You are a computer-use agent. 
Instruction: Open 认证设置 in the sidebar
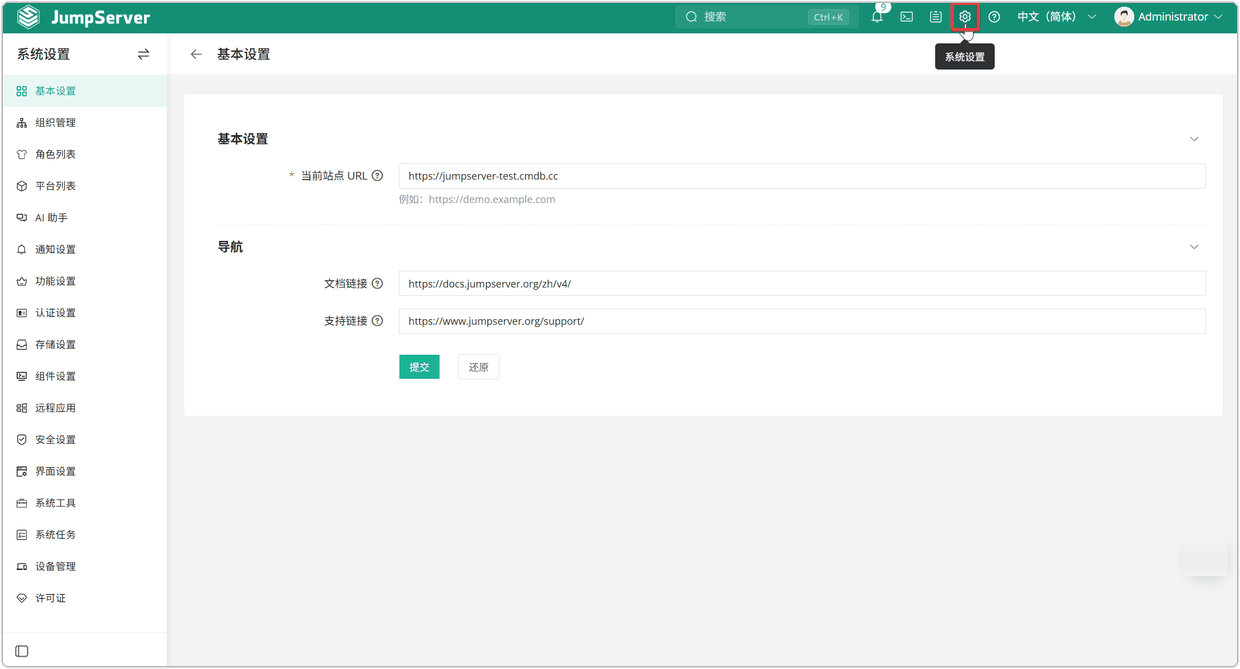[x=84, y=313]
